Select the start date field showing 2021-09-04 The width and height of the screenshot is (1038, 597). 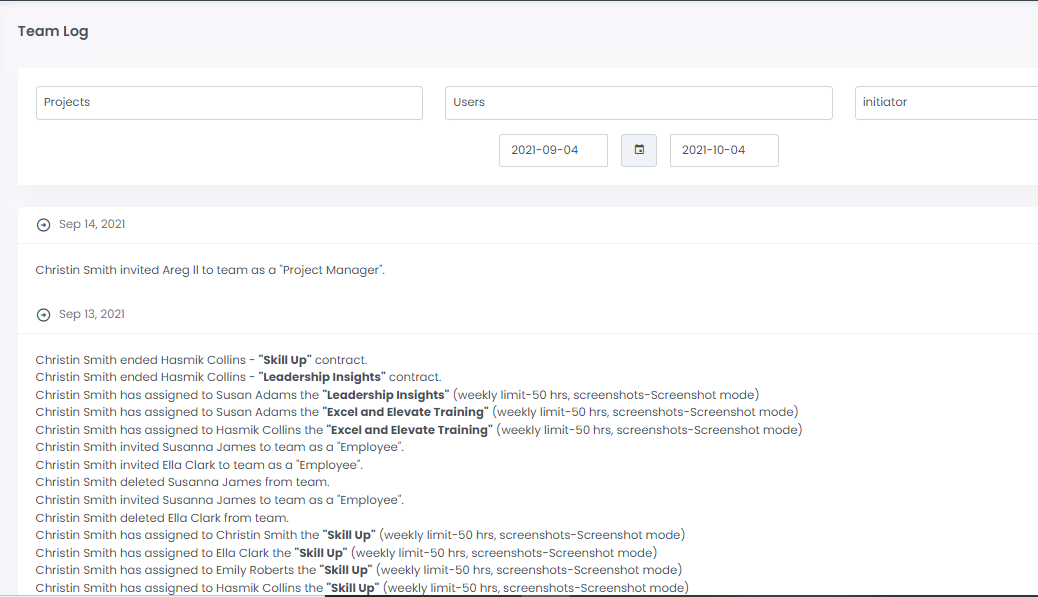[x=553, y=150]
